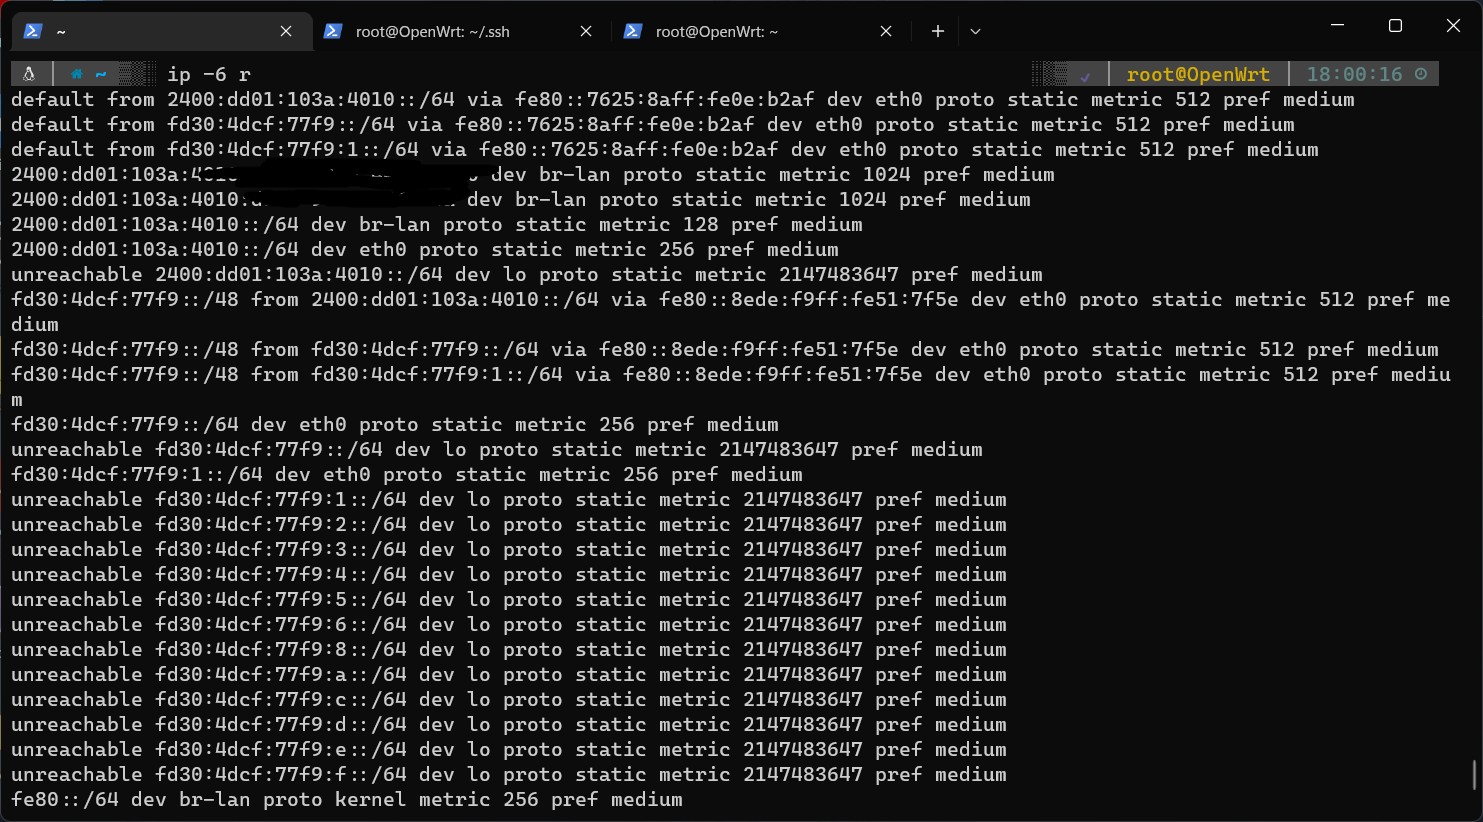Open a new terminal tab

click(937, 31)
